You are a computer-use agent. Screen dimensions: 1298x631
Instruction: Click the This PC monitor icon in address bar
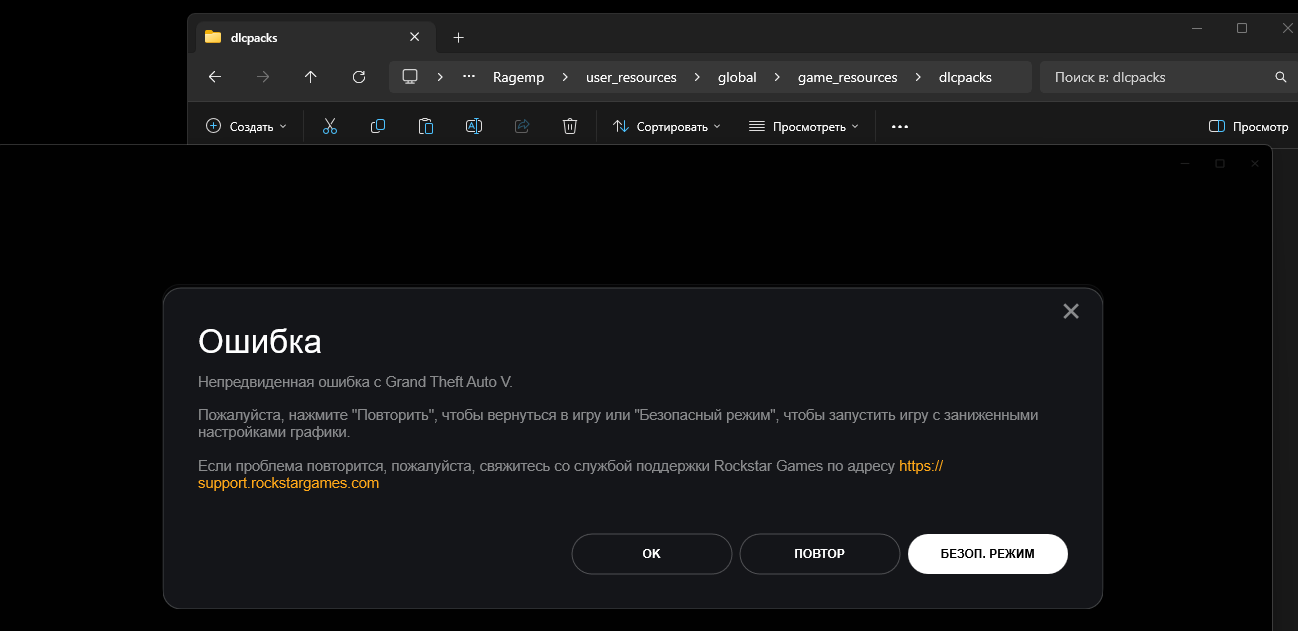[409, 77]
